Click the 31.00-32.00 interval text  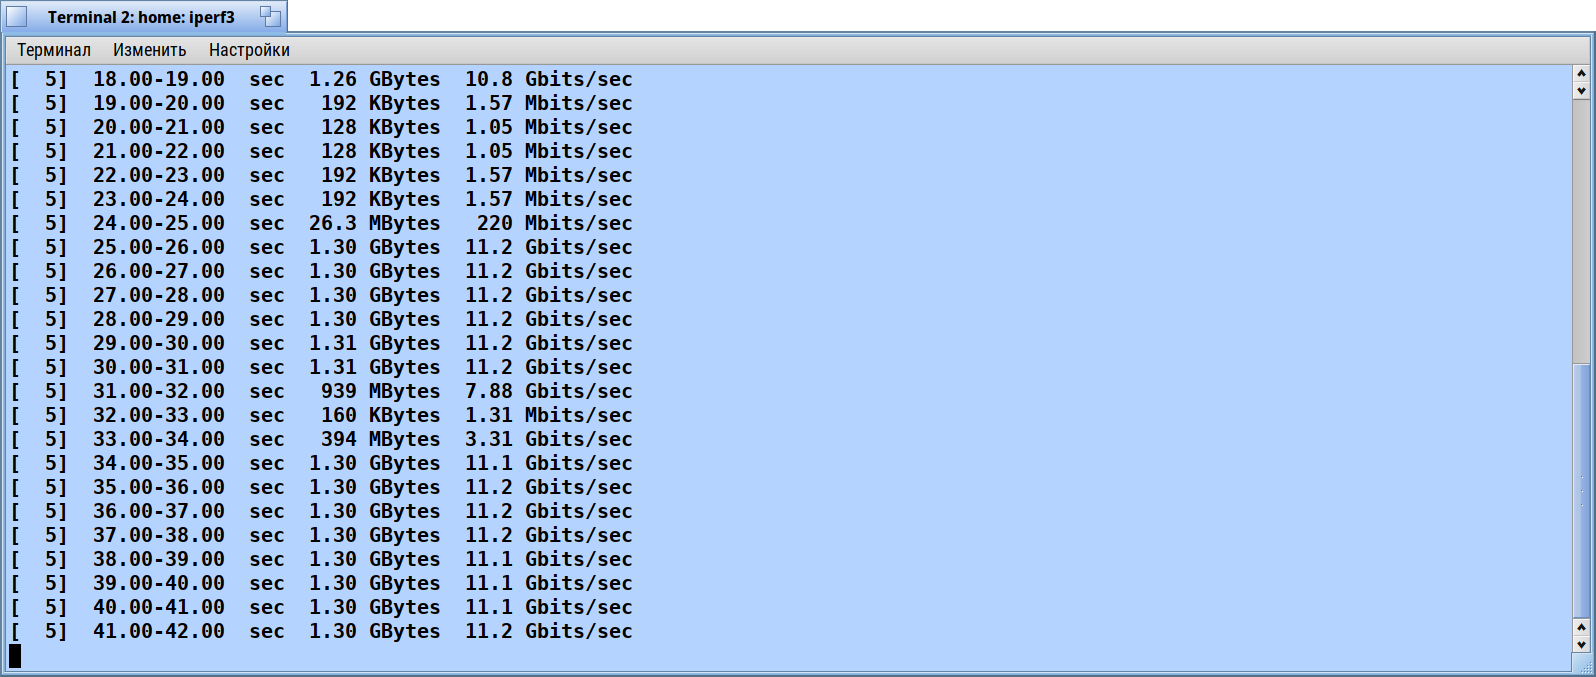click(159, 391)
